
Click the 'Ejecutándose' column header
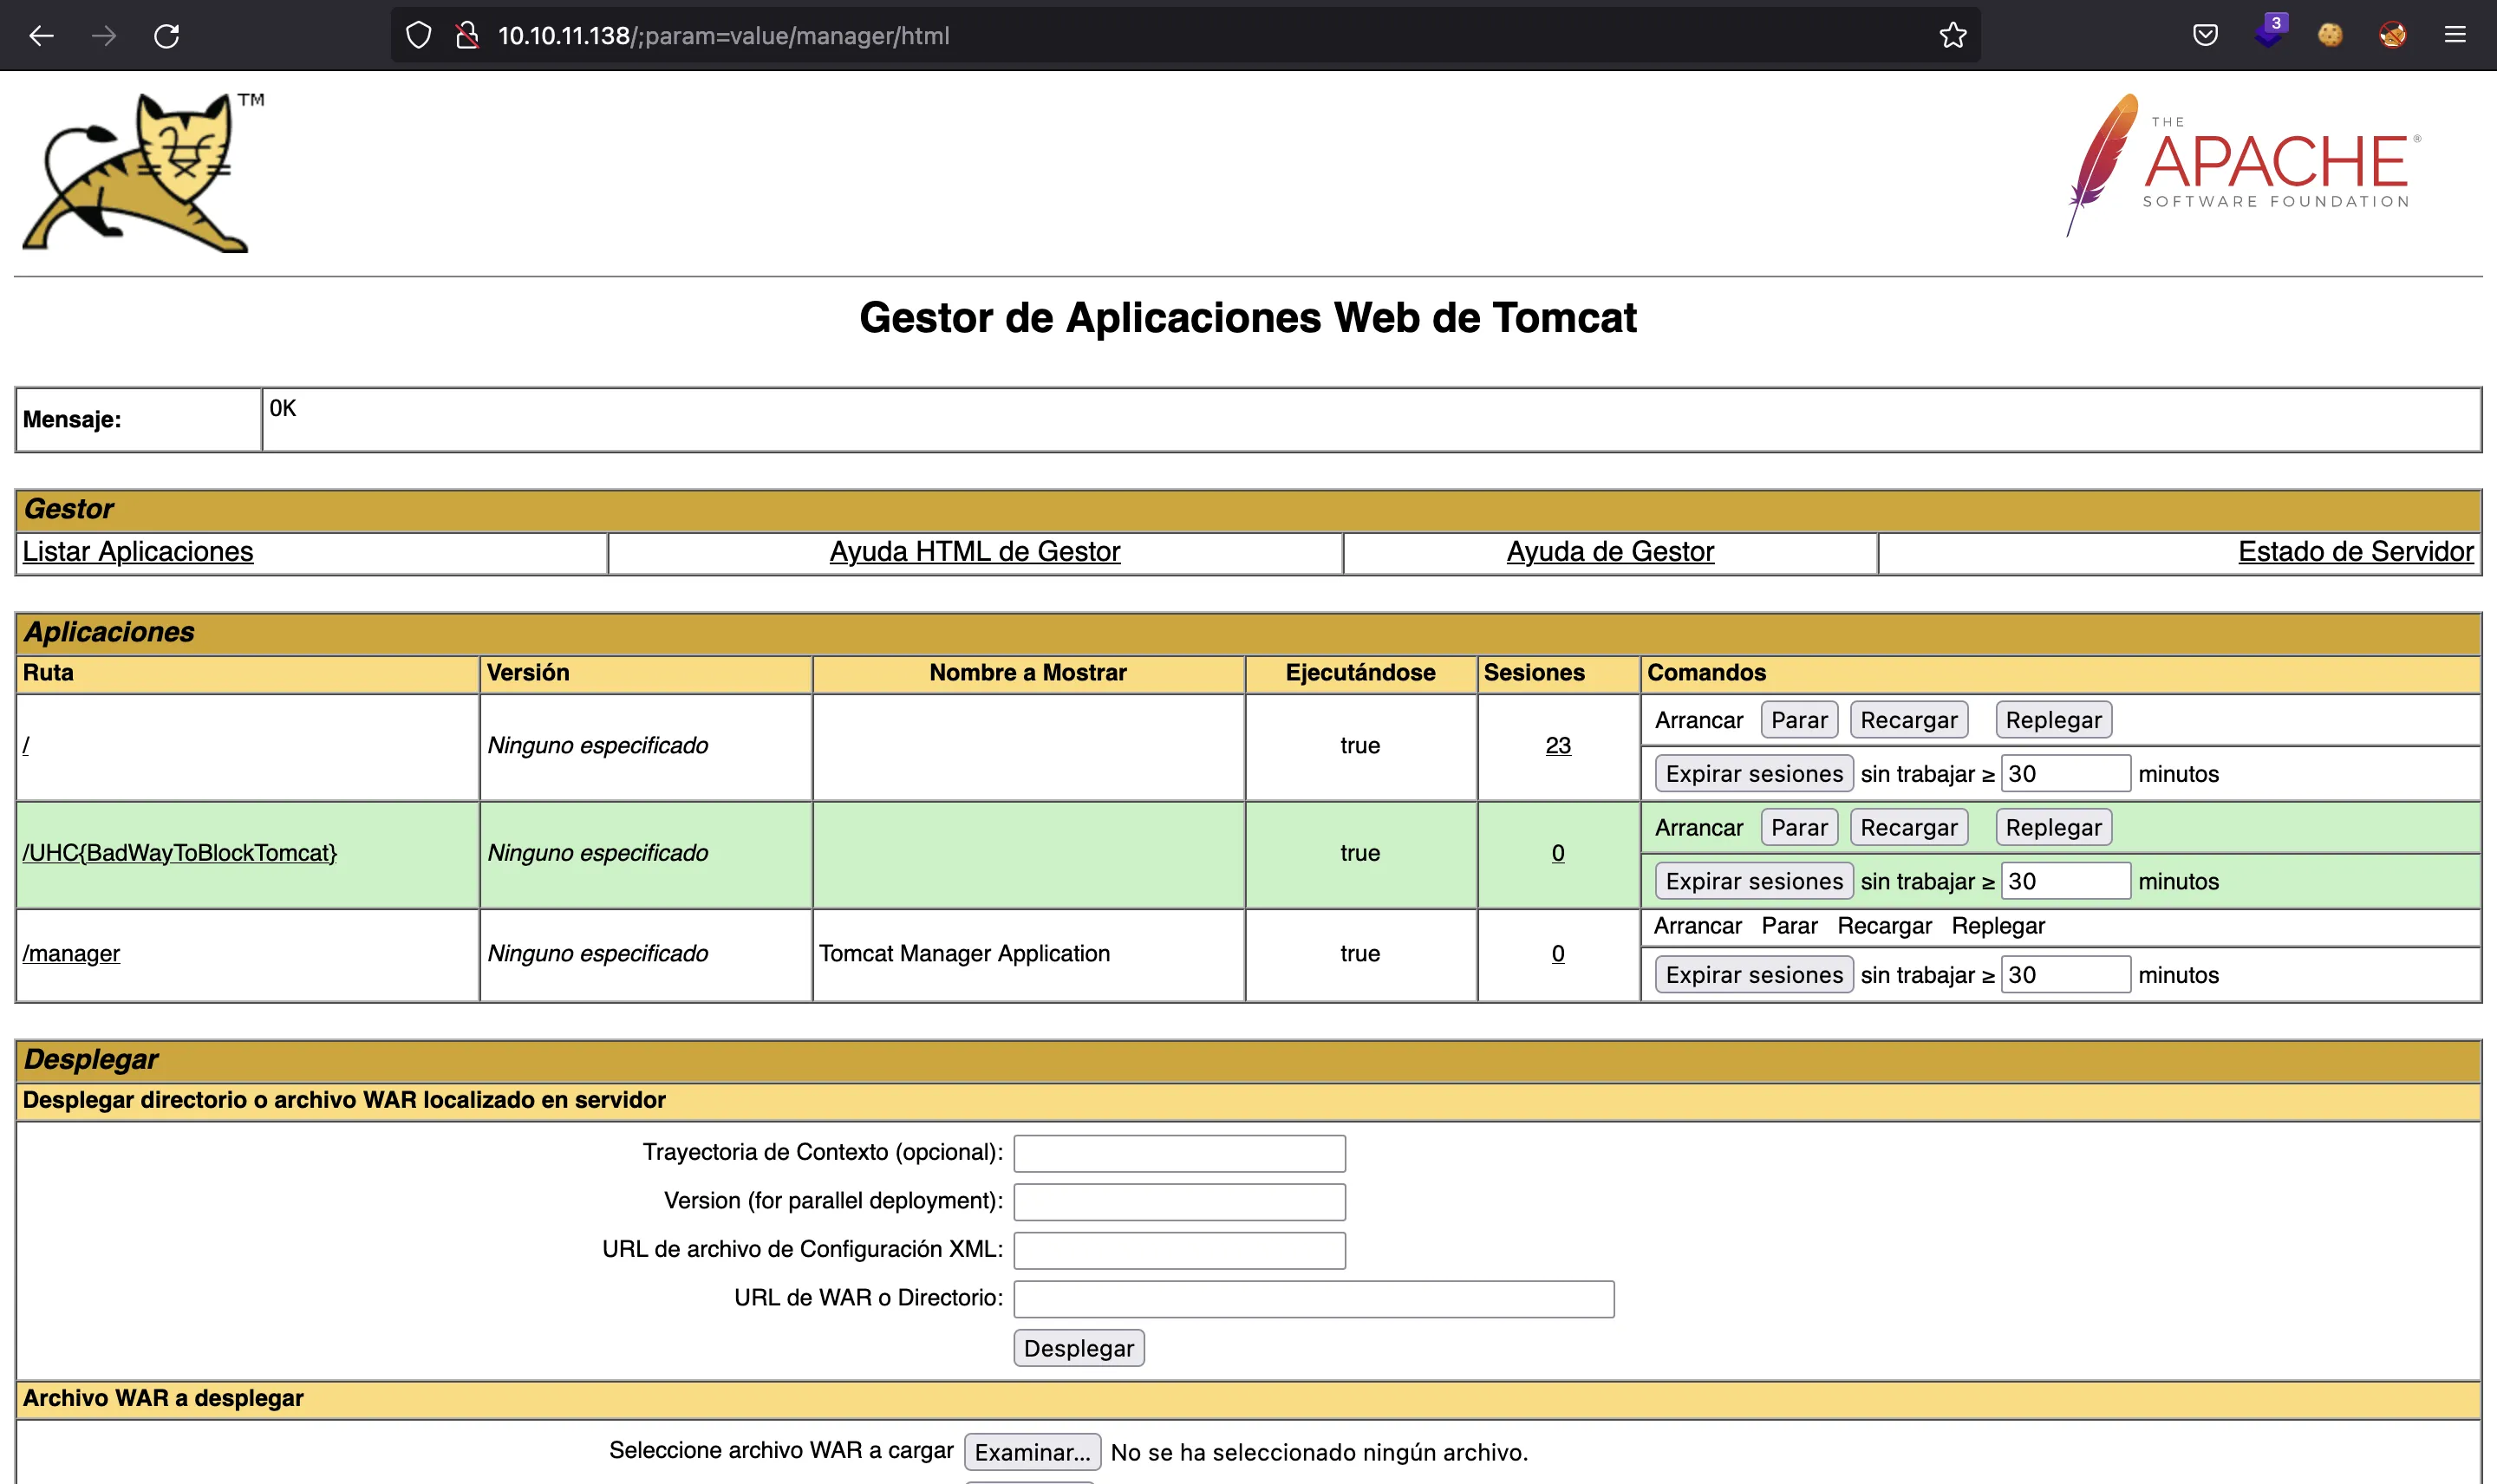[1360, 673]
